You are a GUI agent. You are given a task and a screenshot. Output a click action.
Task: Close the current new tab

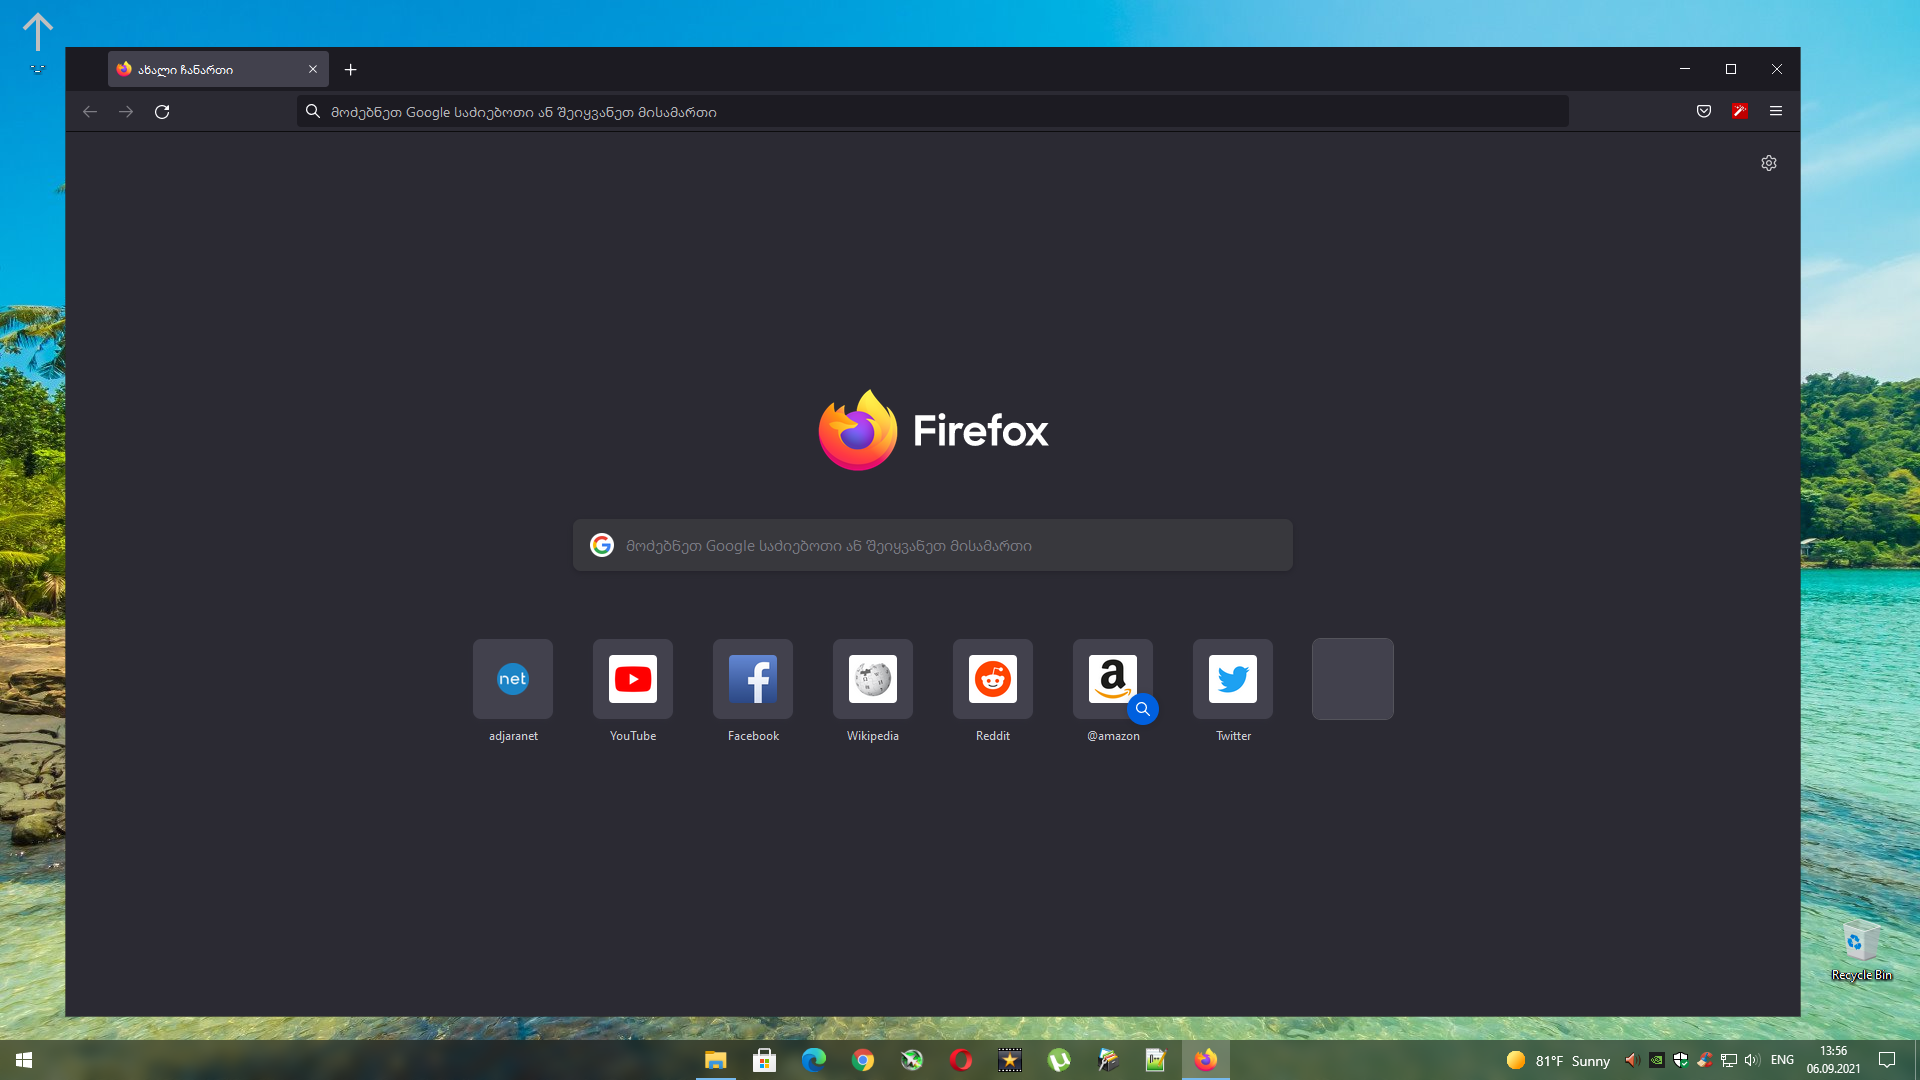(x=313, y=70)
